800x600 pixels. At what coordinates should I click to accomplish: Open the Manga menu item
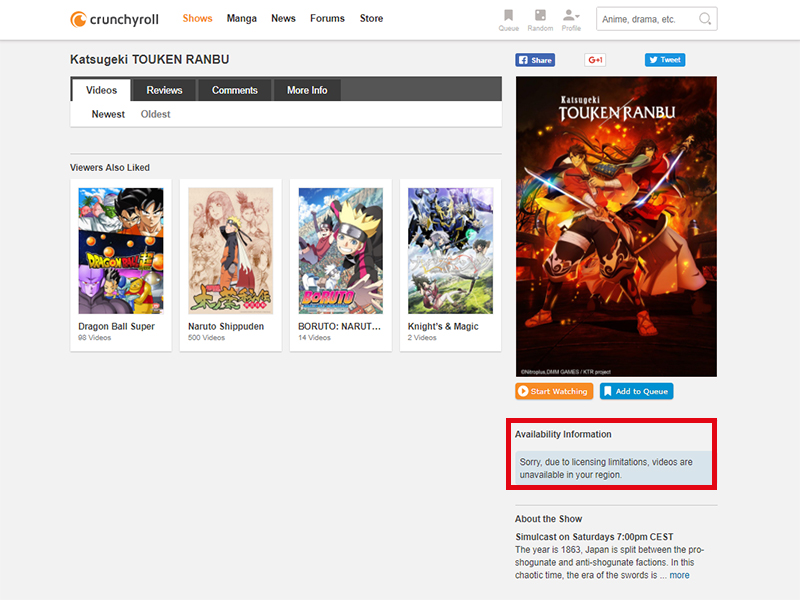coord(241,18)
